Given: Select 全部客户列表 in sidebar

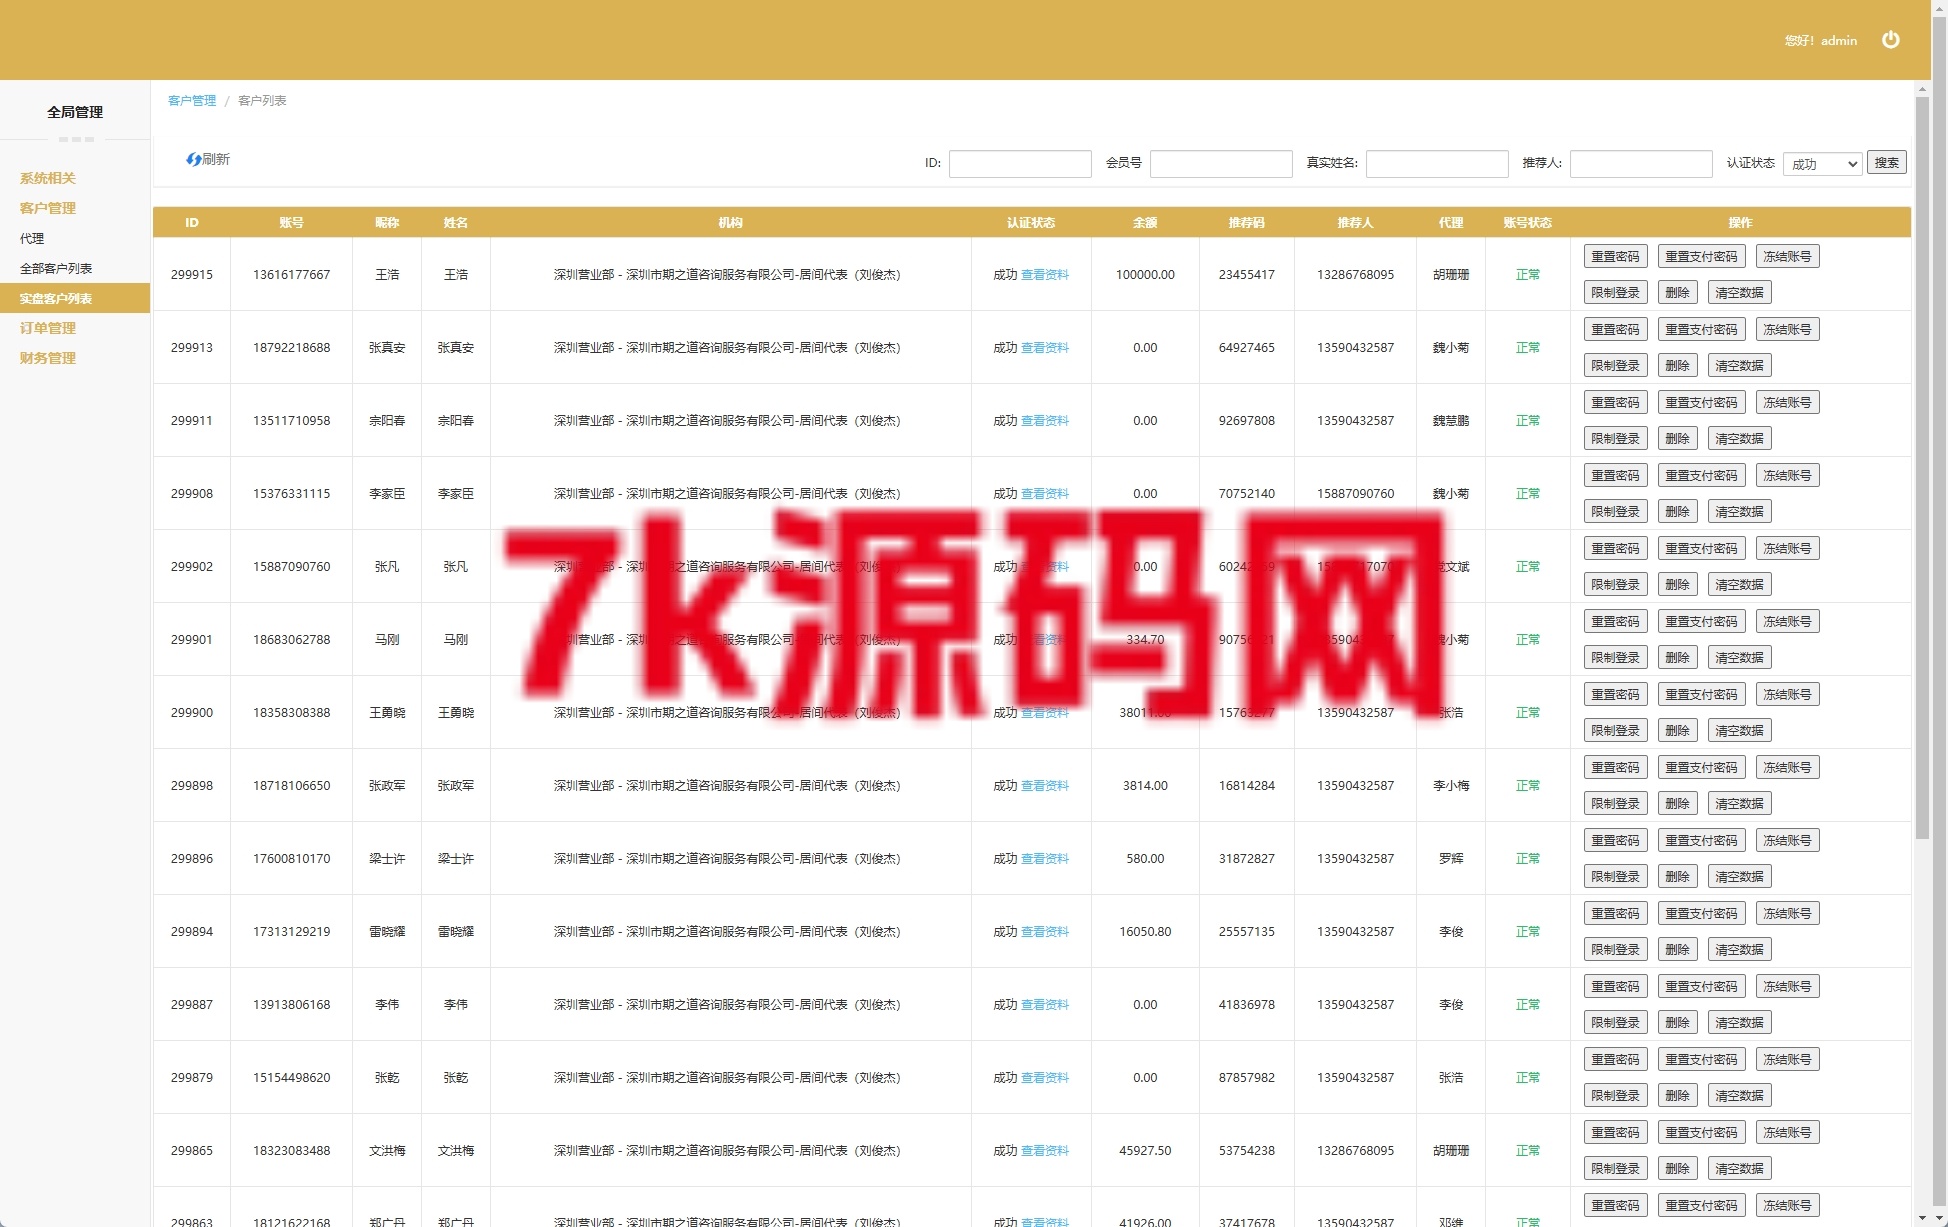Looking at the screenshot, I should point(56,268).
